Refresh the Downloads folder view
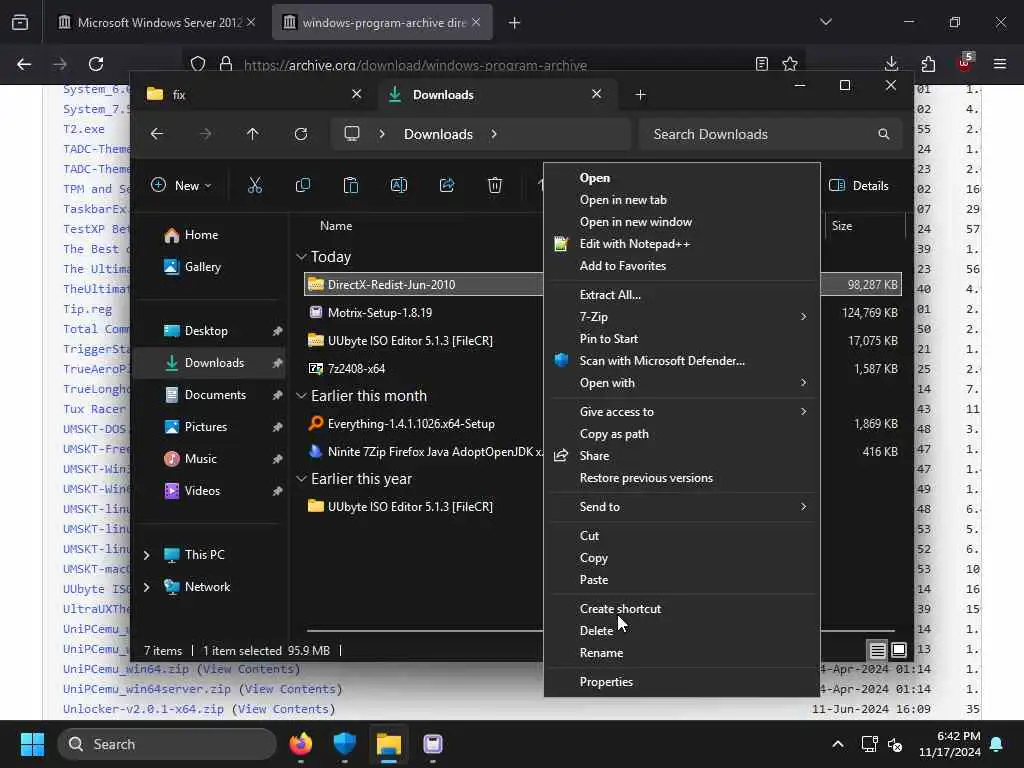The height and width of the screenshot is (768, 1024). coord(300,134)
